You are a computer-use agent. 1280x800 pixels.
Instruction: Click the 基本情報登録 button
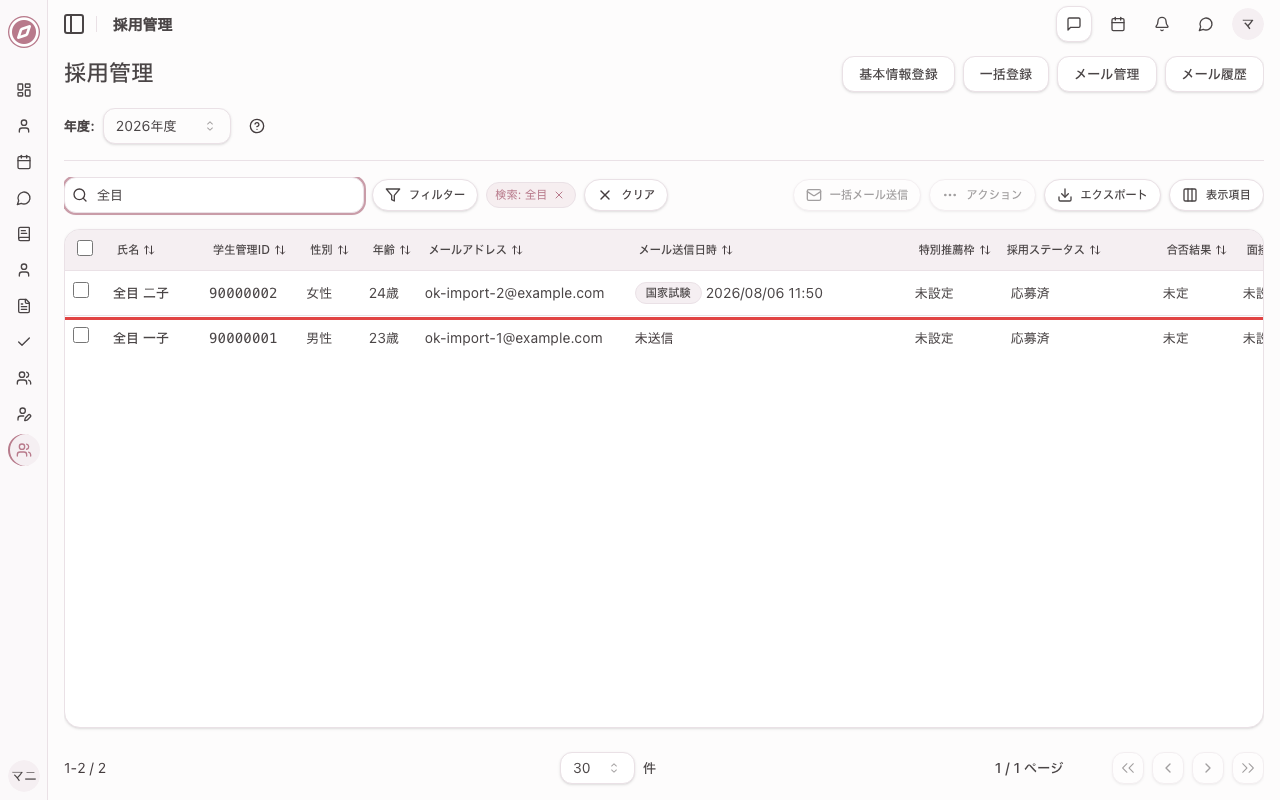point(898,74)
